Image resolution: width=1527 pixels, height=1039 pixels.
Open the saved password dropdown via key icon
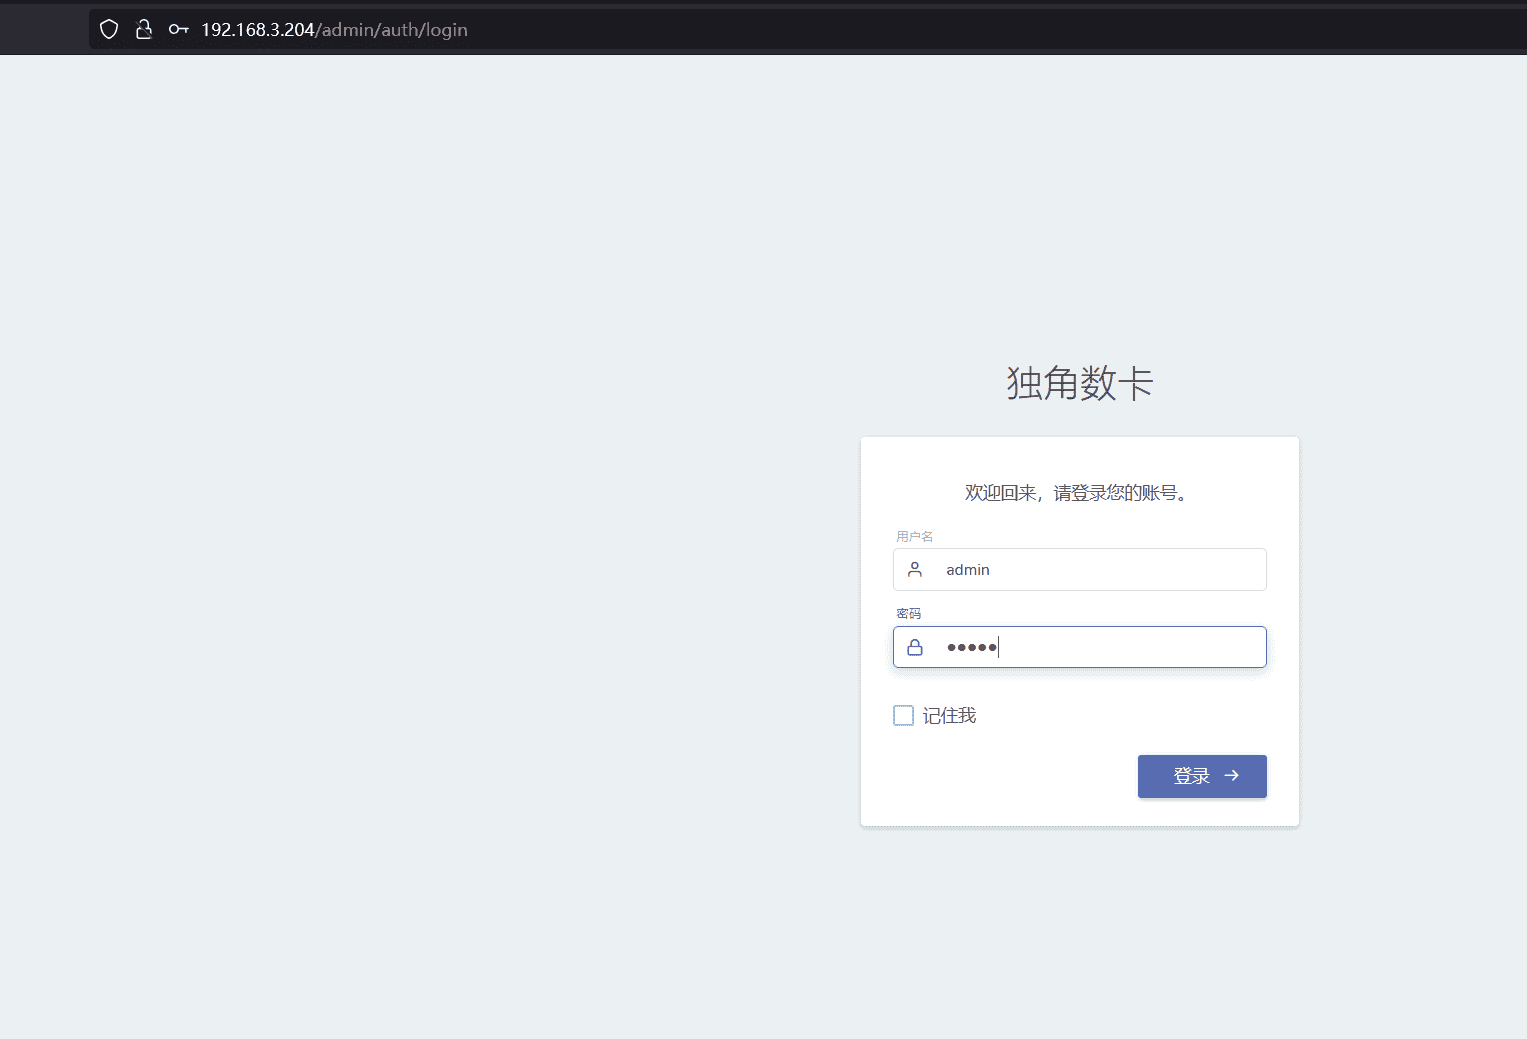177,29
